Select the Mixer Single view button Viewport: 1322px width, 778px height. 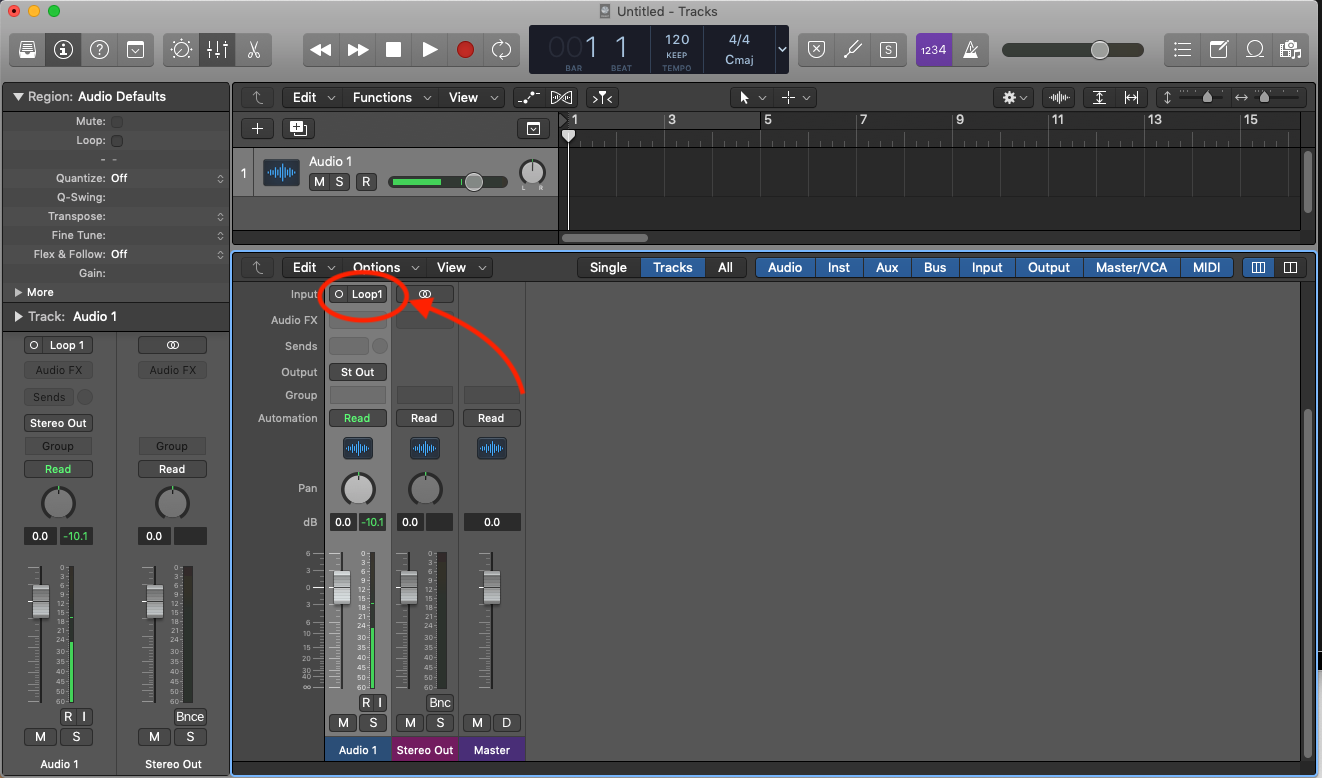click(608, 267)
